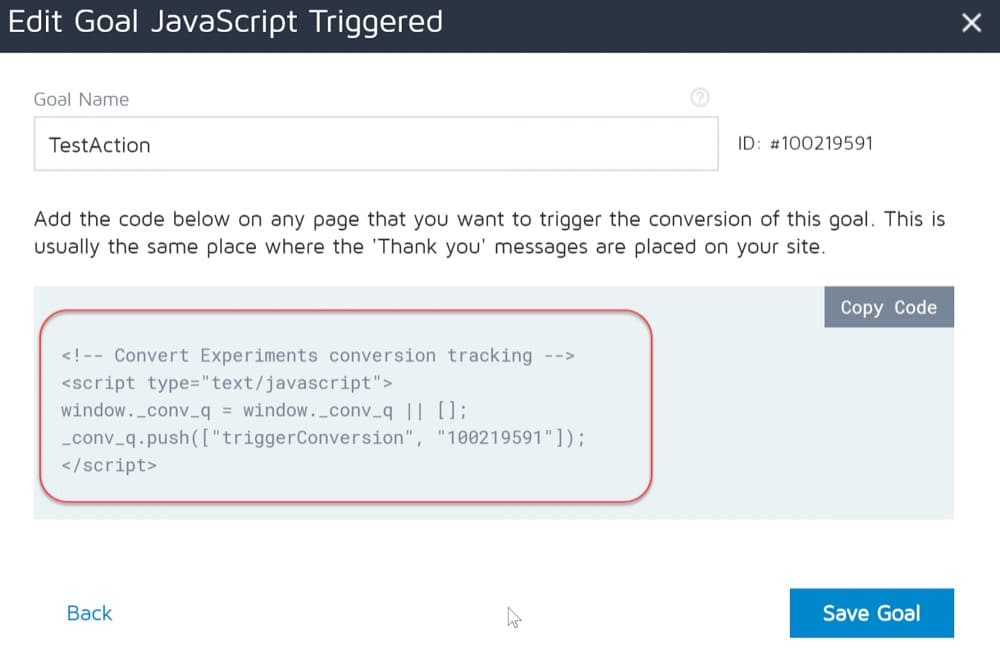Click the Convert Experiments comment line

point(317,355)
